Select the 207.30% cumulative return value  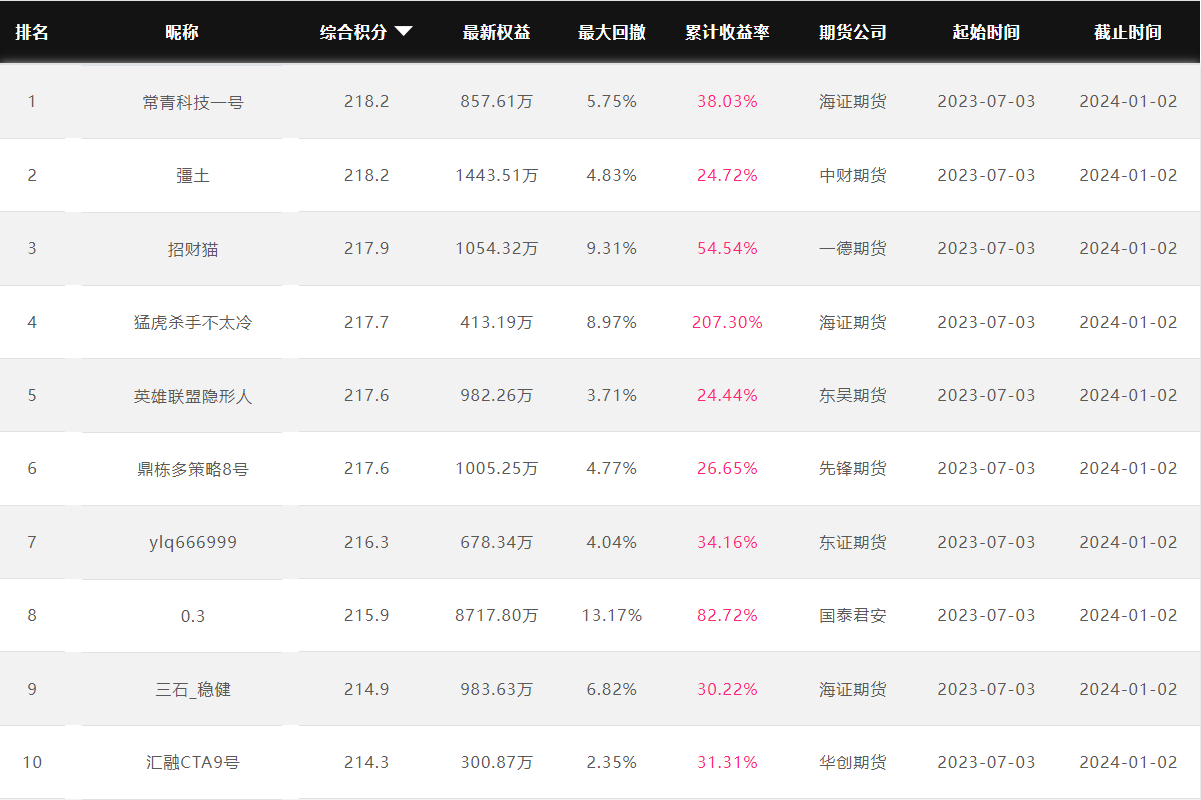coord(727,322)
